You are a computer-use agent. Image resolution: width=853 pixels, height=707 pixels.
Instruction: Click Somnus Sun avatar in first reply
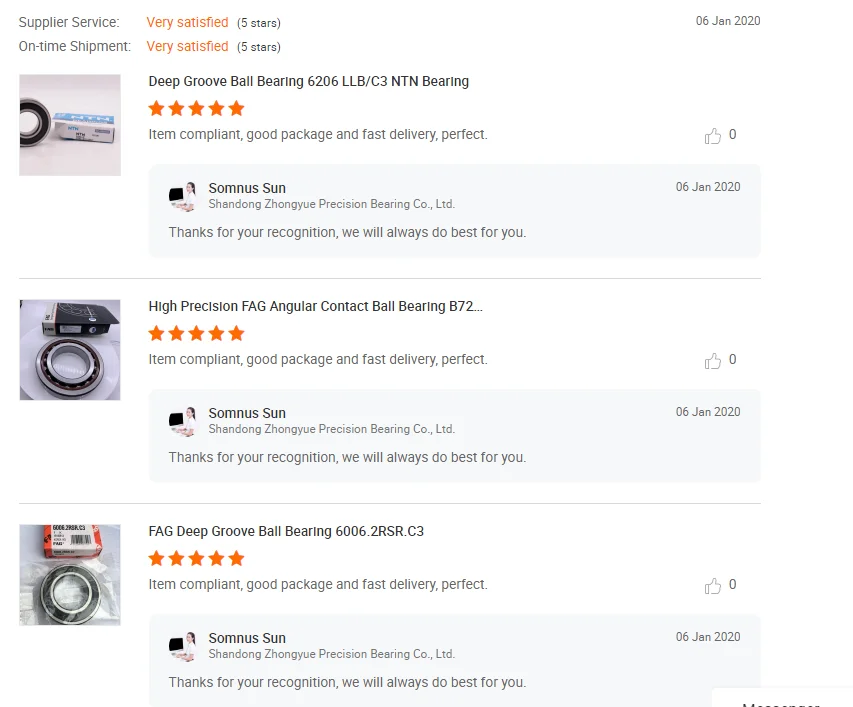pos(182,197)
